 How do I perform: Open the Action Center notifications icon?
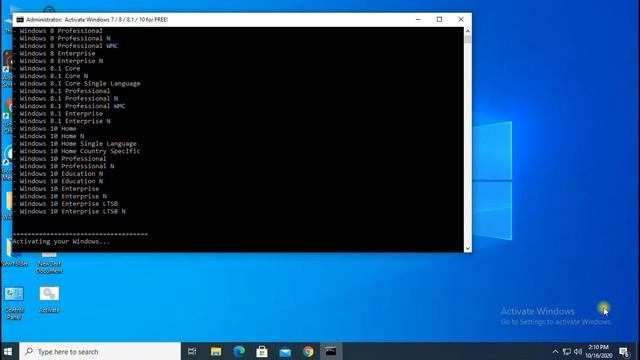pyautogui.click(x=624, y=352)
